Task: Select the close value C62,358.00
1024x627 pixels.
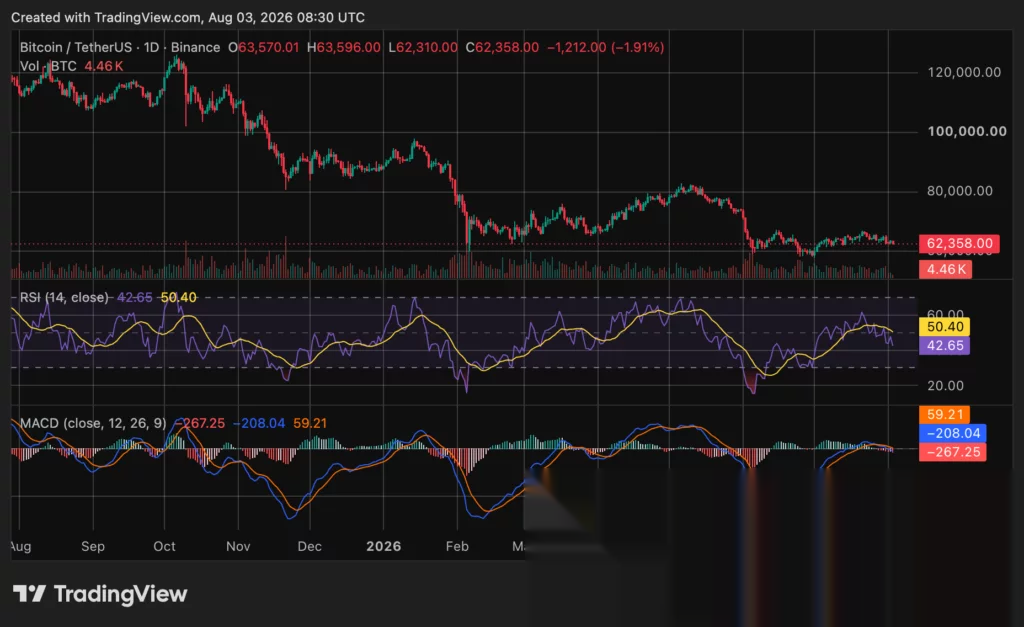Action: tap(502, 48)
